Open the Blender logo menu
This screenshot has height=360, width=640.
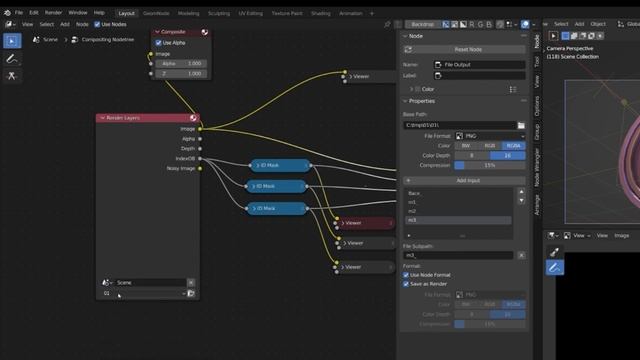(x=7, y=13)
